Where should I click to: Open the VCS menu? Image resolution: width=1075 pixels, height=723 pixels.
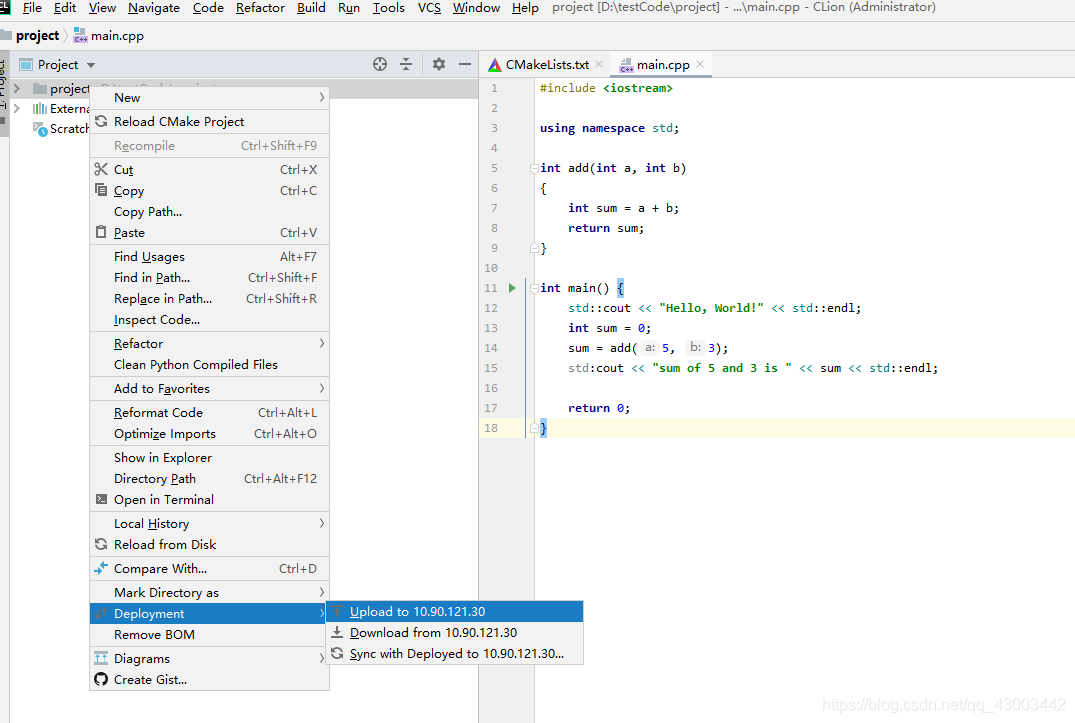pyautogui.click(x=429, y=8)
